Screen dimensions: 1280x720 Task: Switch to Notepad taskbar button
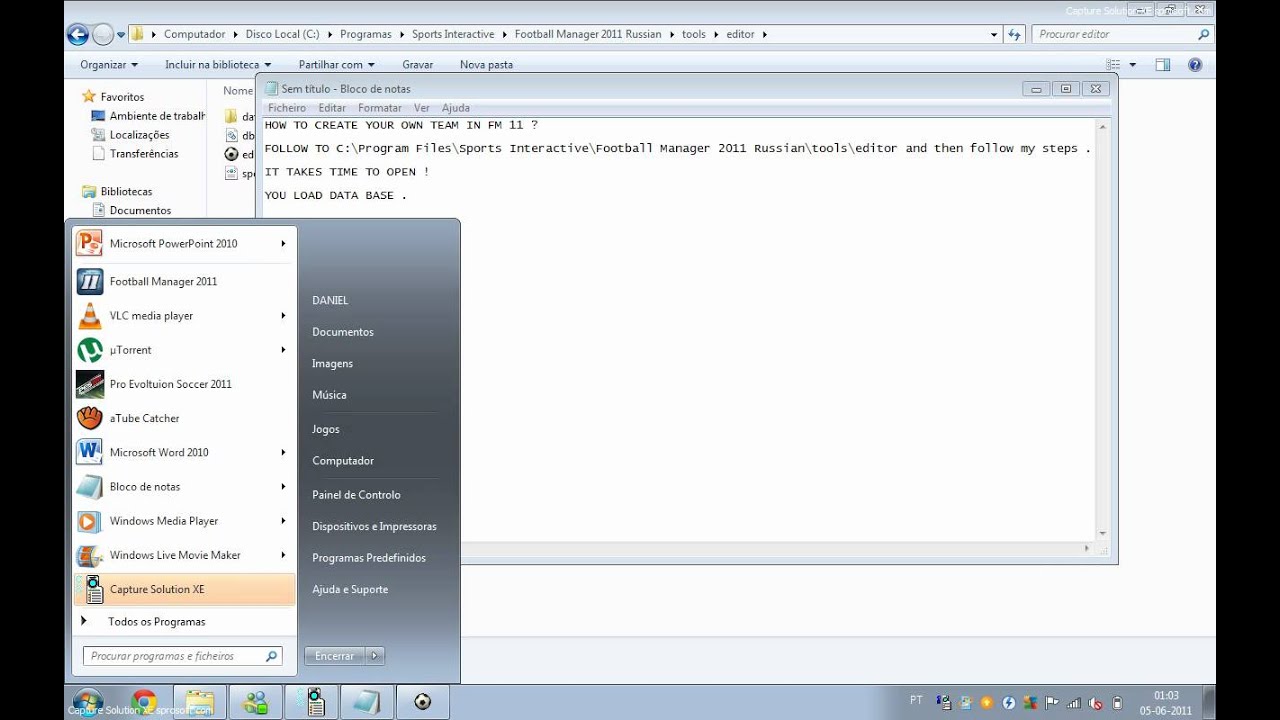(367, 702)
